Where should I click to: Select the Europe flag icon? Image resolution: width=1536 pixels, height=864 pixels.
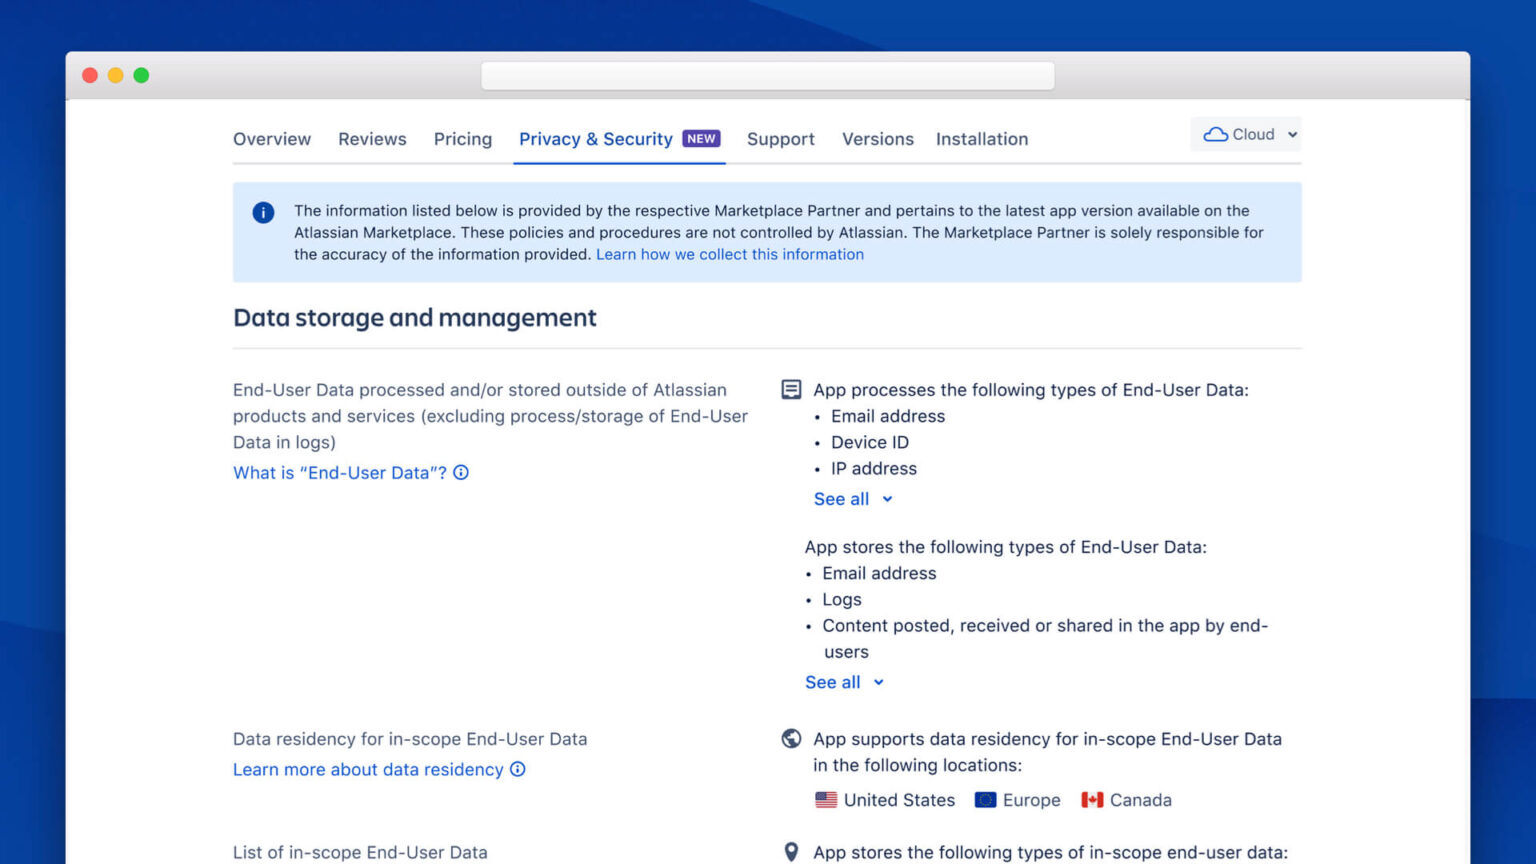[x=986, y=799]
